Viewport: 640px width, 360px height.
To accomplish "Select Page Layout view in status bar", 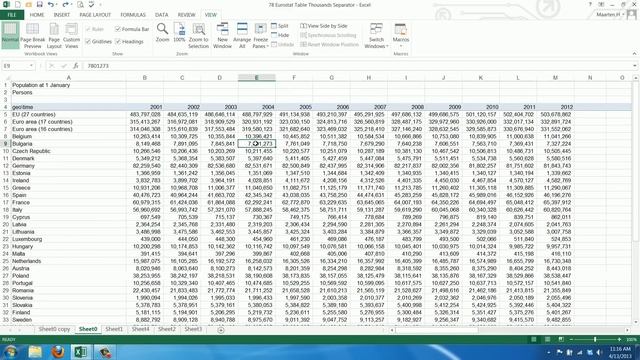I will [547, 339].
